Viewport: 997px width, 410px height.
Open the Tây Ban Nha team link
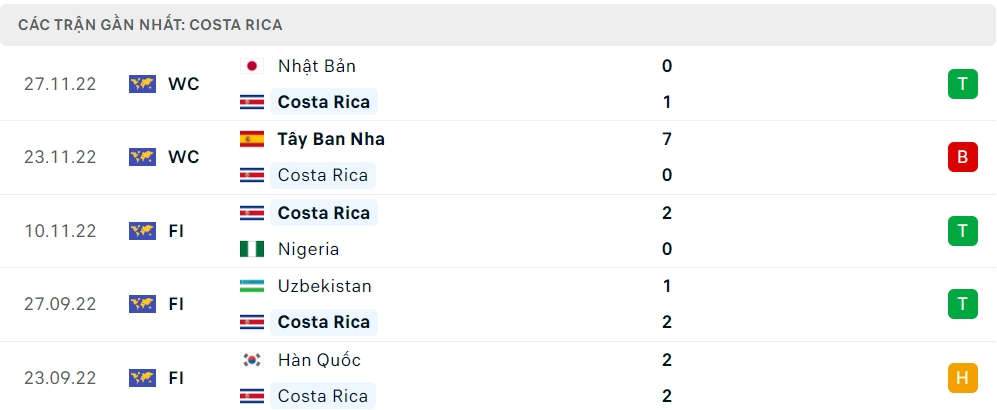(331, 139)
